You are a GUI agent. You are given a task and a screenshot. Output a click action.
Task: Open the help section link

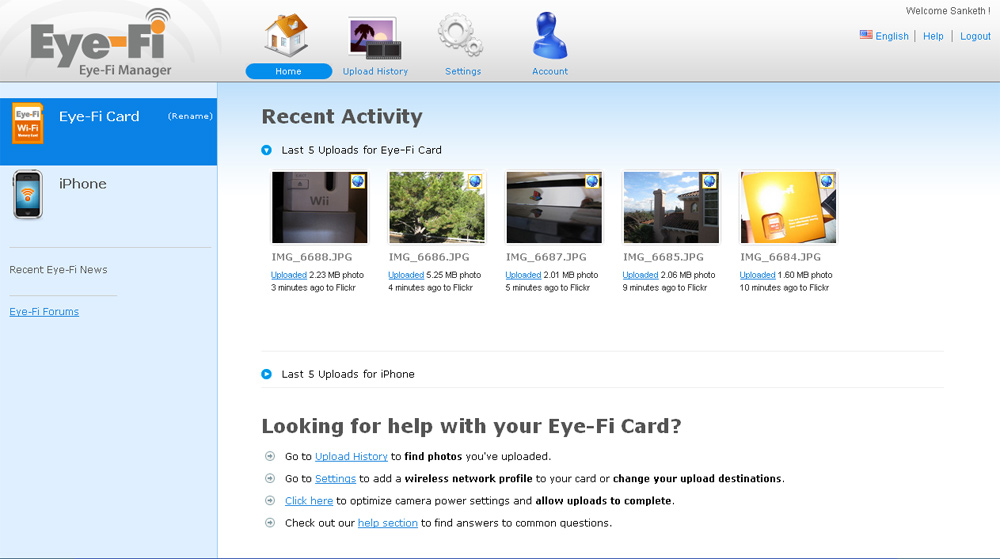click(x=388, y=523)
